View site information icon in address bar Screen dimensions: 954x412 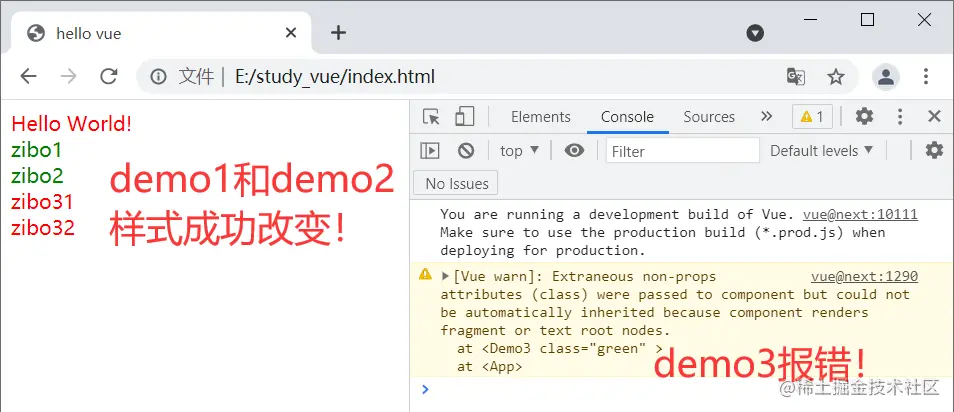(x=158, y=77)
